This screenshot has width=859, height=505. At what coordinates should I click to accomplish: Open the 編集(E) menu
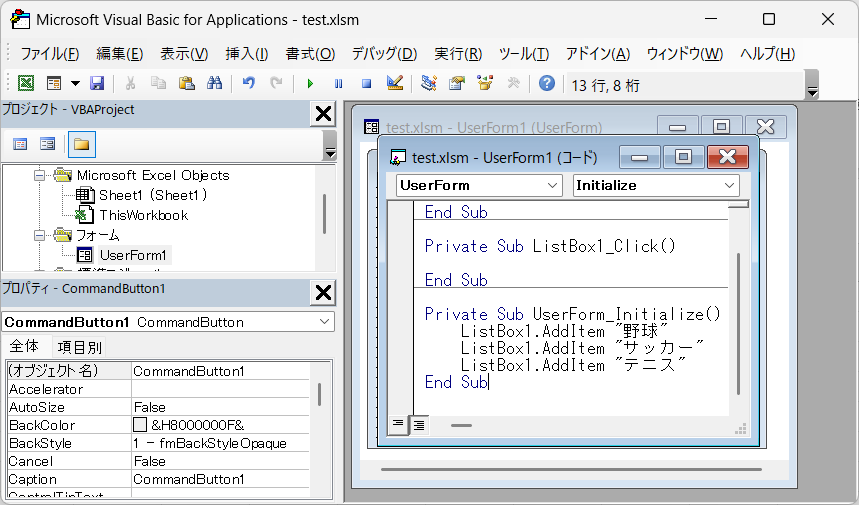tap(119, 54)
